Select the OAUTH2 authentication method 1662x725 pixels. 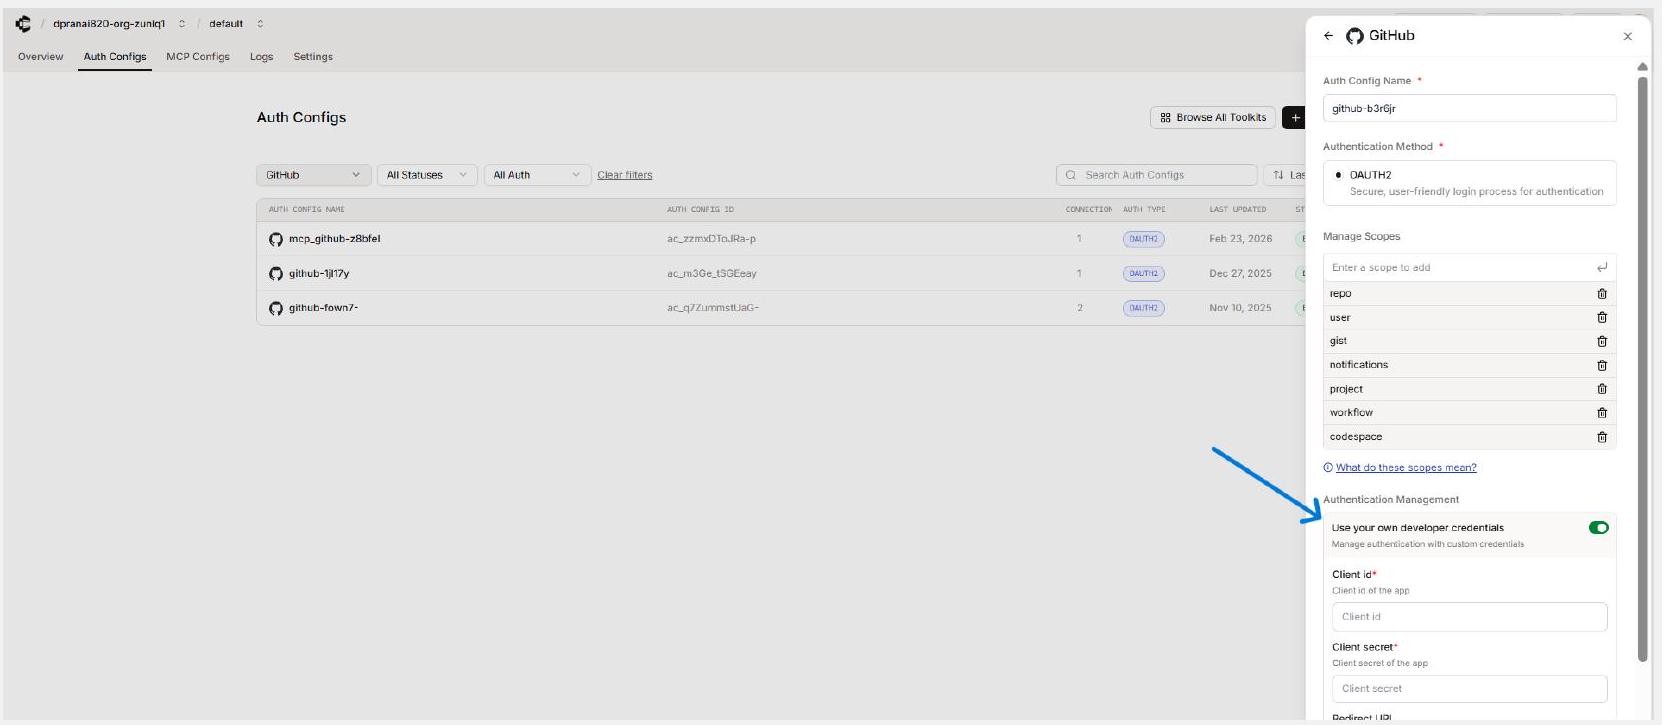pos(1469,183)
